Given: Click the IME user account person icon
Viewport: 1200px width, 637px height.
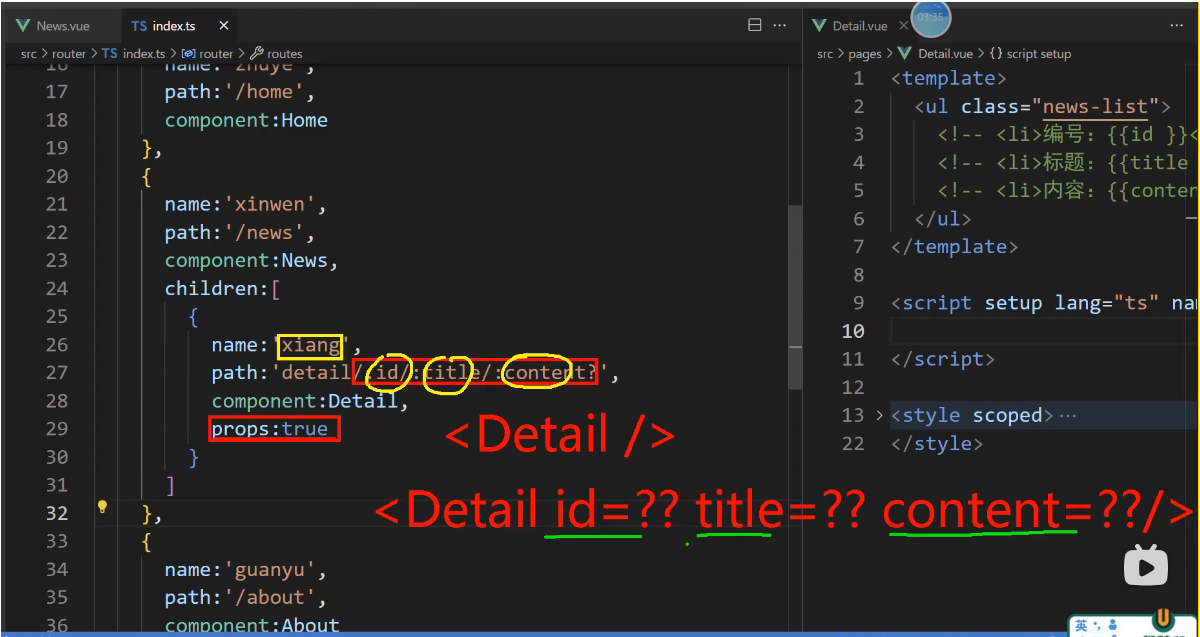Looking at the screenshot, I should (x=1112, y=627).
